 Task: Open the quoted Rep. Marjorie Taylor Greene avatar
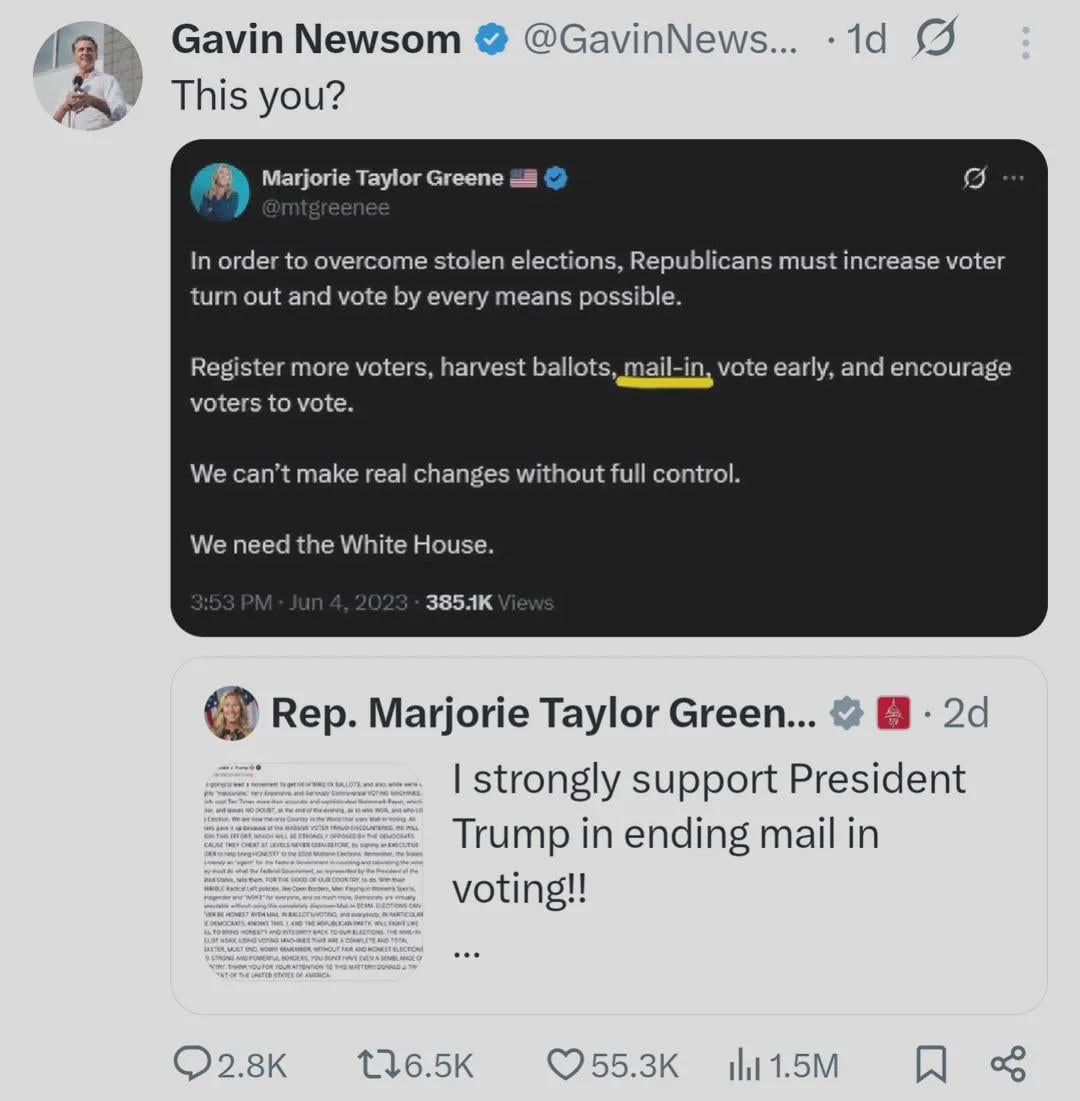pyautogui.click(x=231, y=713)
